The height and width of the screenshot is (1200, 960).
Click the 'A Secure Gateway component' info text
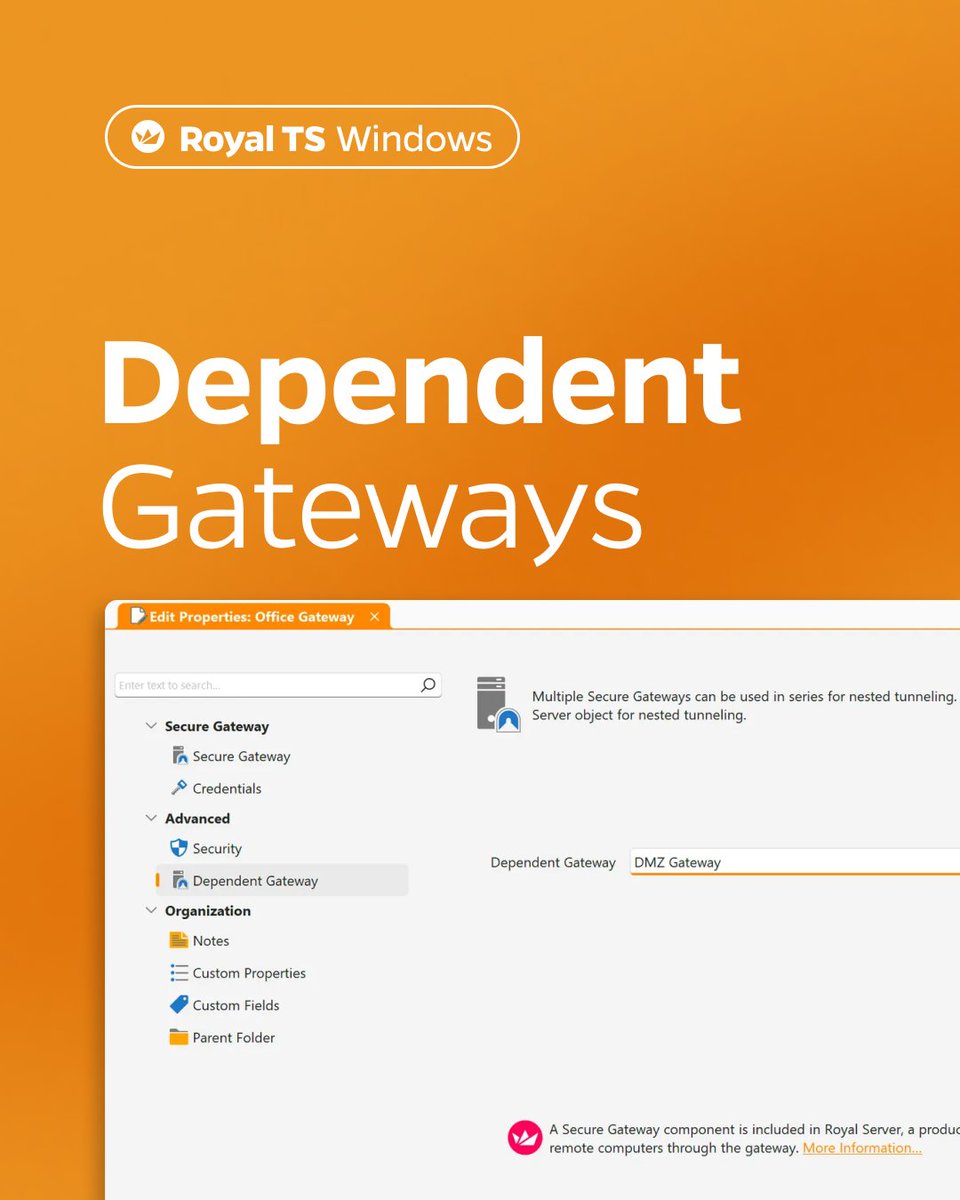click(754, 1138)
